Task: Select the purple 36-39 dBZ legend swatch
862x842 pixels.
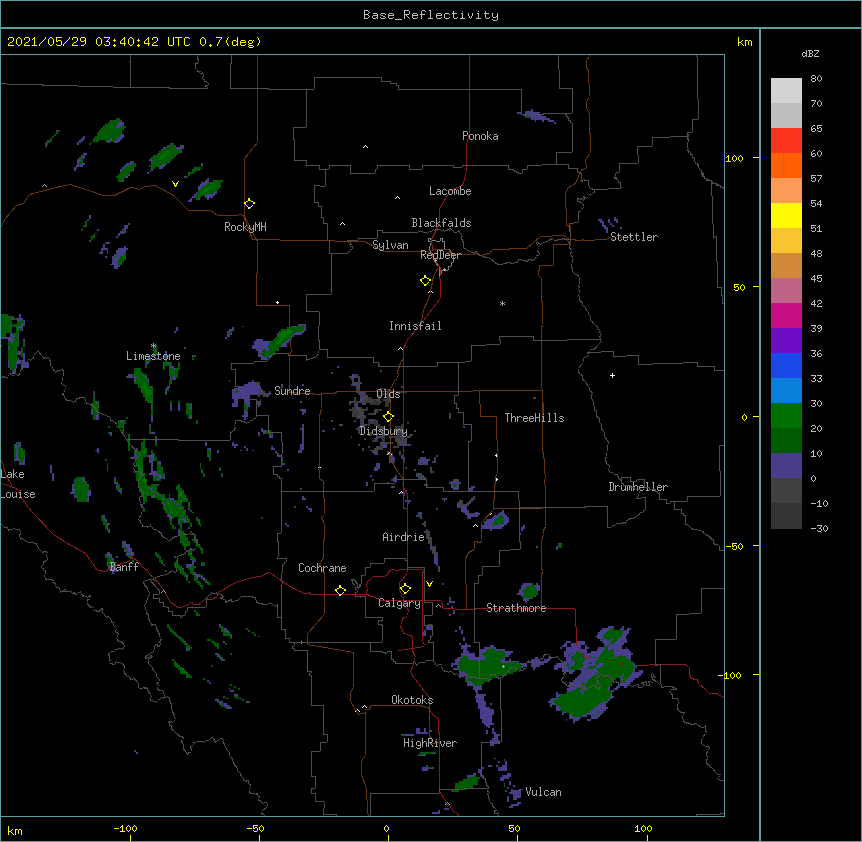Action: (x=786, y=340)
